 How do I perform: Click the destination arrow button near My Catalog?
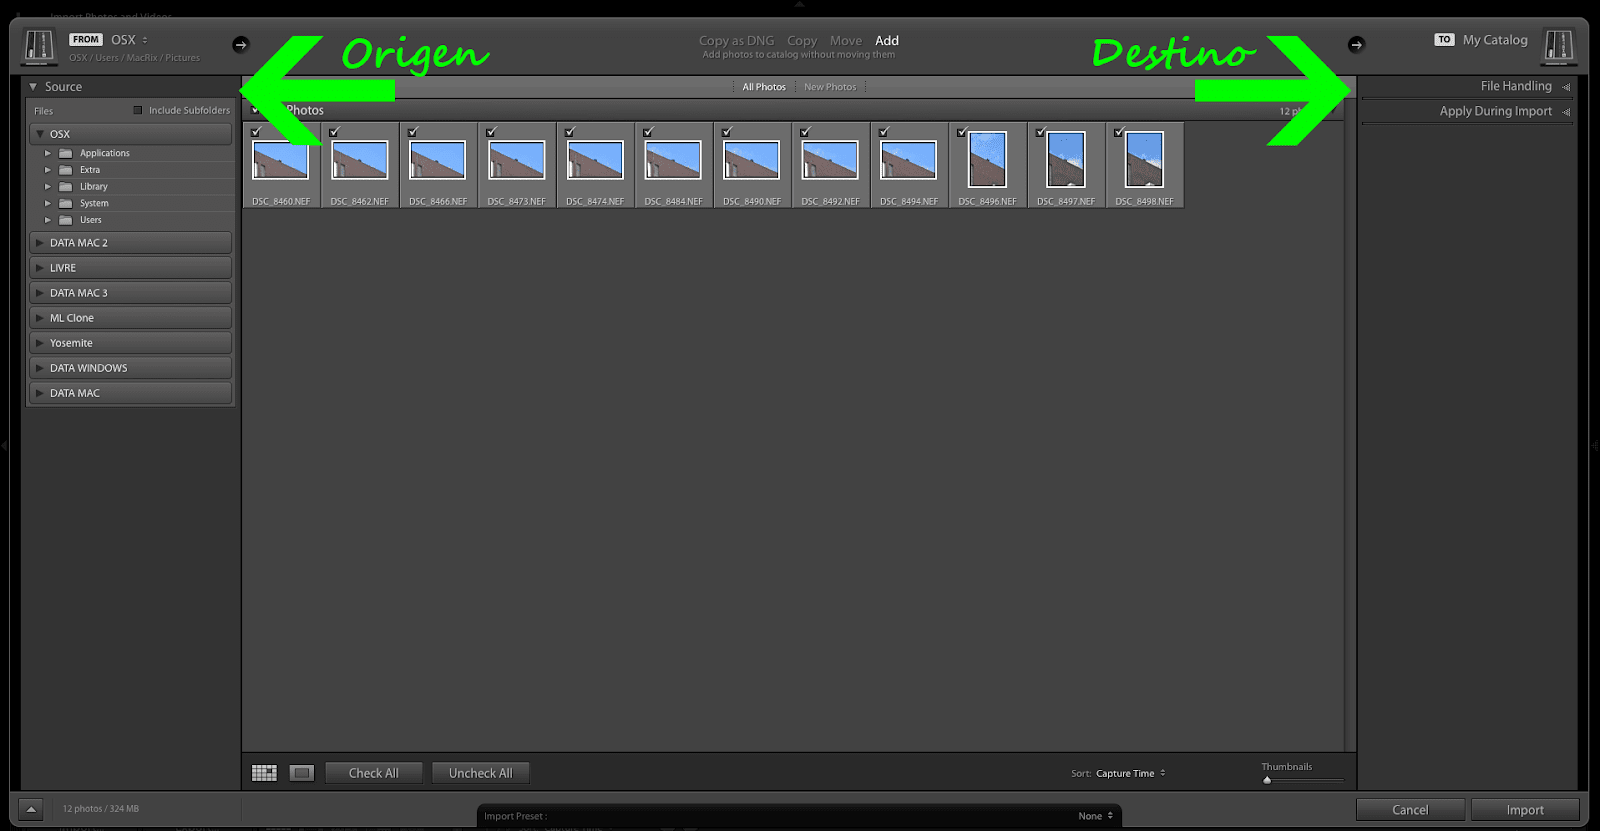[1356, 44]
